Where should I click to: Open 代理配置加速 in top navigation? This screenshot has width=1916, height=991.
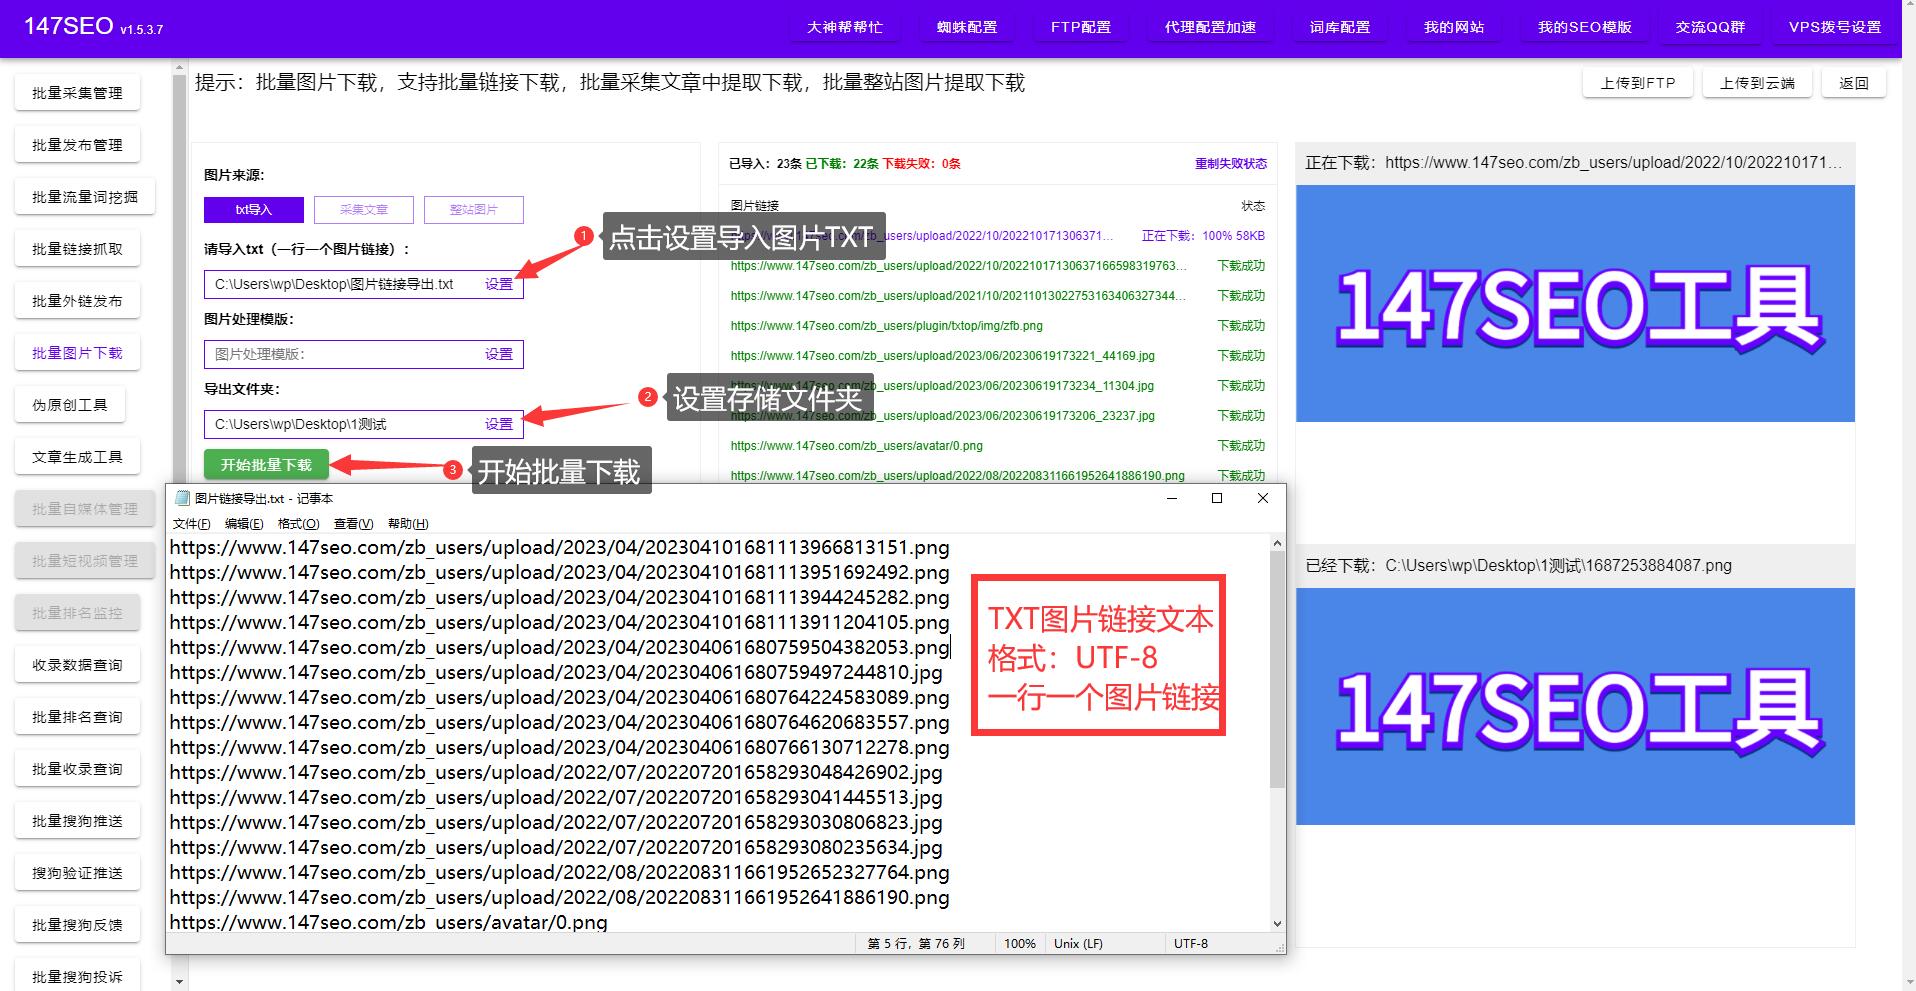[1210, 28]
